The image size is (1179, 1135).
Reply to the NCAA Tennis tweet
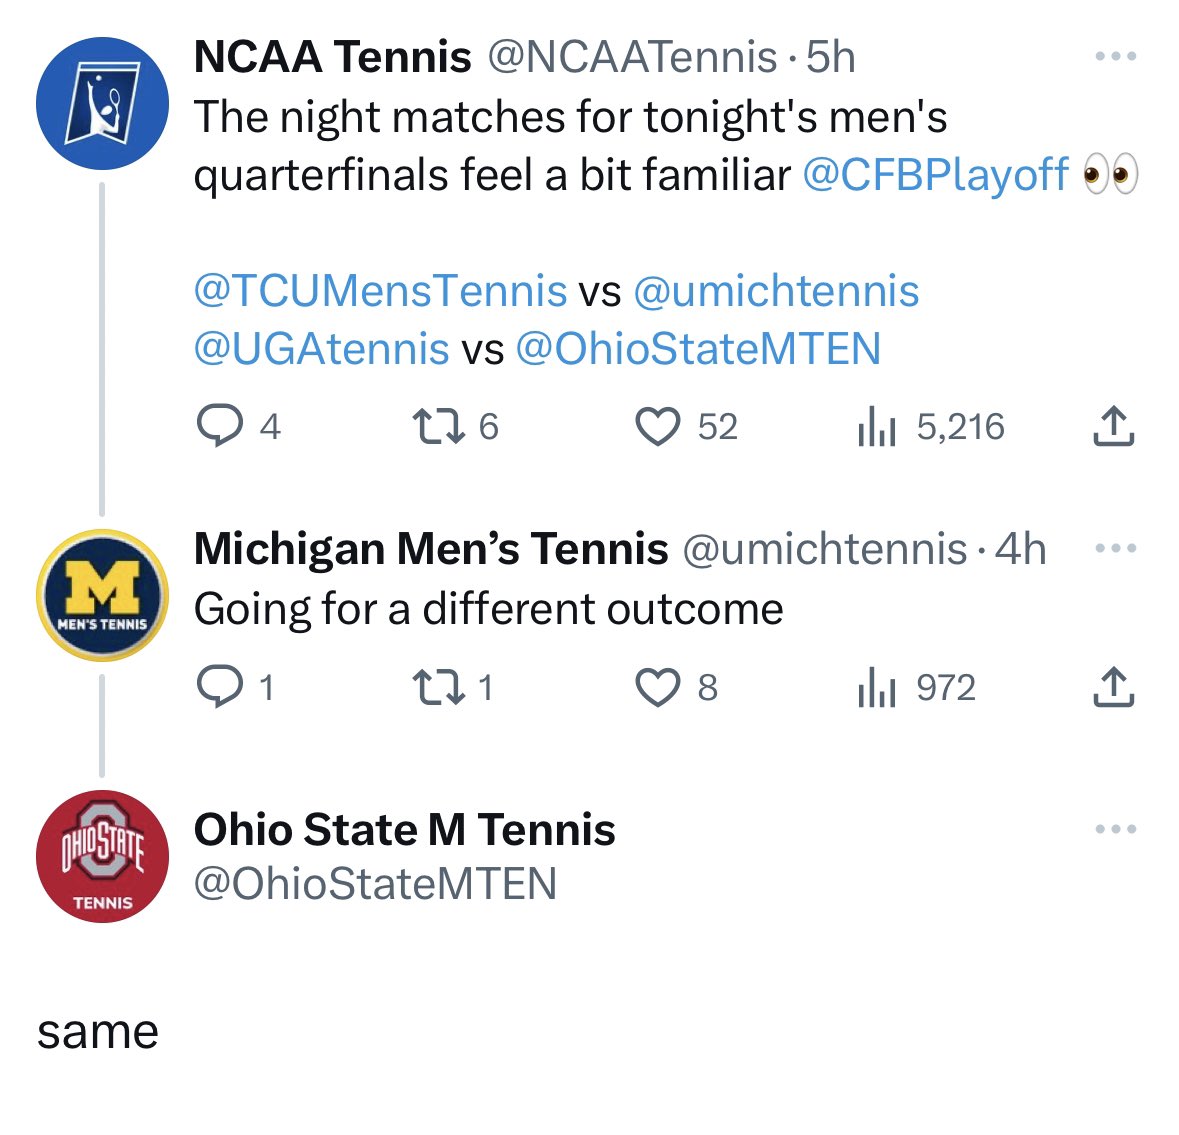[x=220, y=426]
